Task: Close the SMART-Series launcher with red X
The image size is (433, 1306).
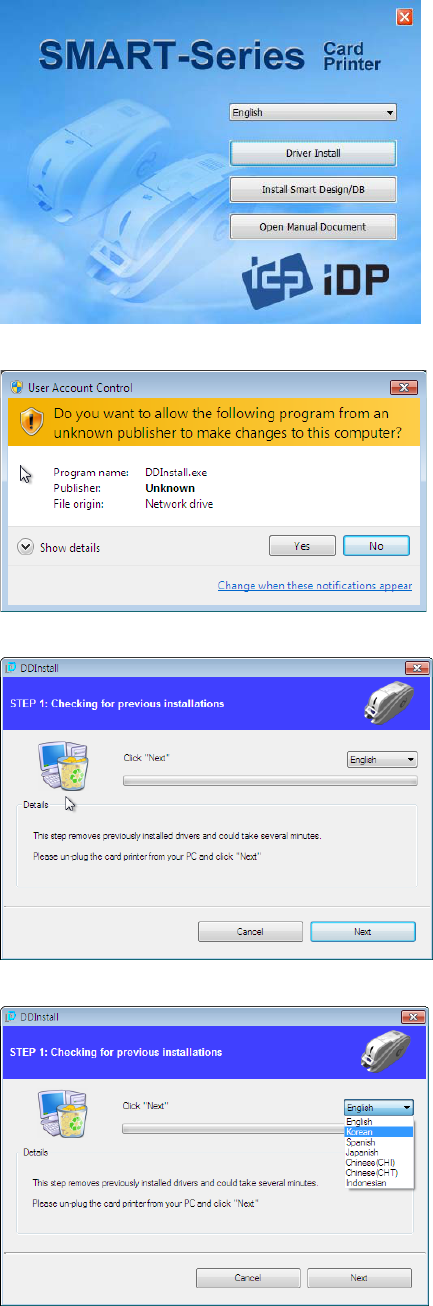Action: click(x=404, y=17)
